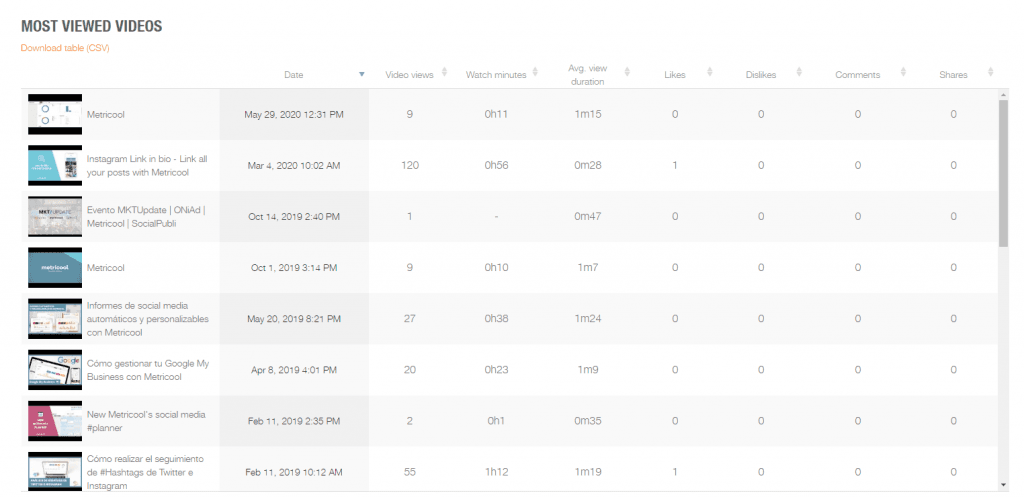
Task: Select the 27 video views value
Action: [x=409, y=319]
